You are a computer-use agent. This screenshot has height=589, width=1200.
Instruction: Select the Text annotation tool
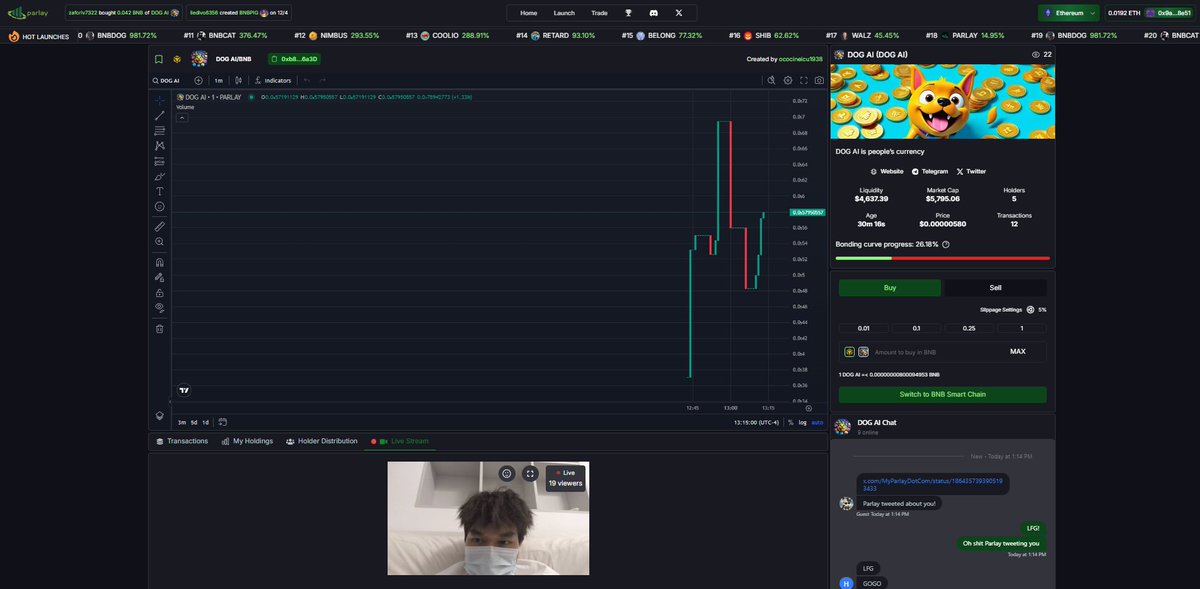tap(160, 191)
